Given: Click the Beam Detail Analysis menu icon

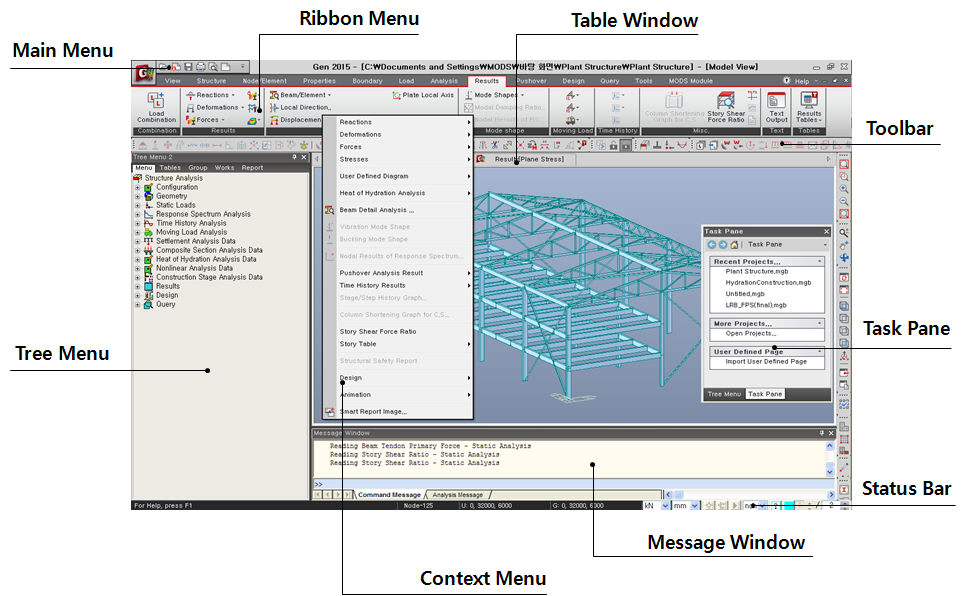Looking at the screenshot, I should tap(330, 210).
